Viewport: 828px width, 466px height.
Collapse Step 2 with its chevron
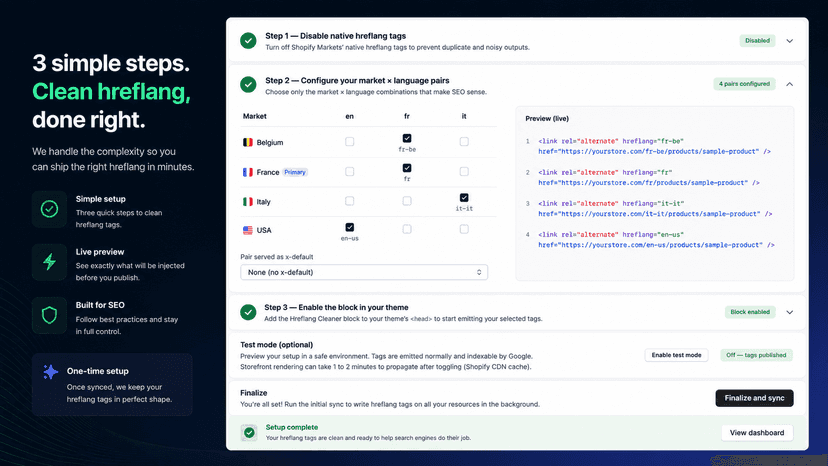(x=789, y=84)
